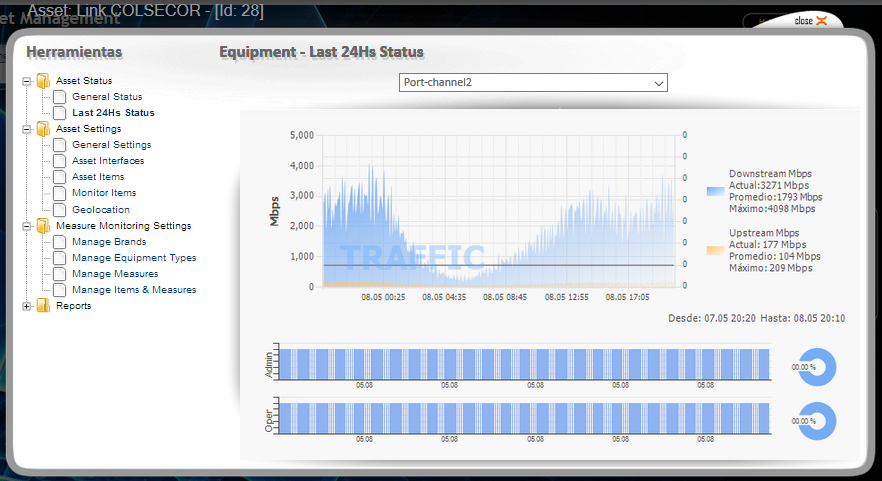The width and height of the screenshot is (882, 481).
Task: Open the Port-channel2 interface dropdown
Action: click(533, 82)
